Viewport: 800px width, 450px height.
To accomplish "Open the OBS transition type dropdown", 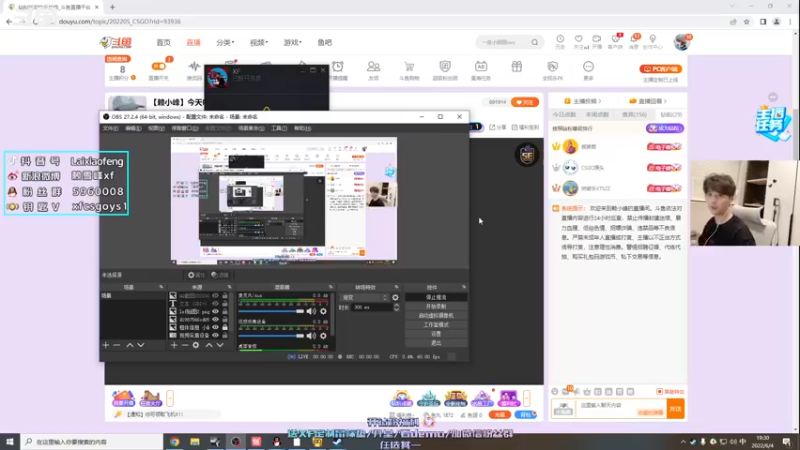I will (x=364, y=297).
